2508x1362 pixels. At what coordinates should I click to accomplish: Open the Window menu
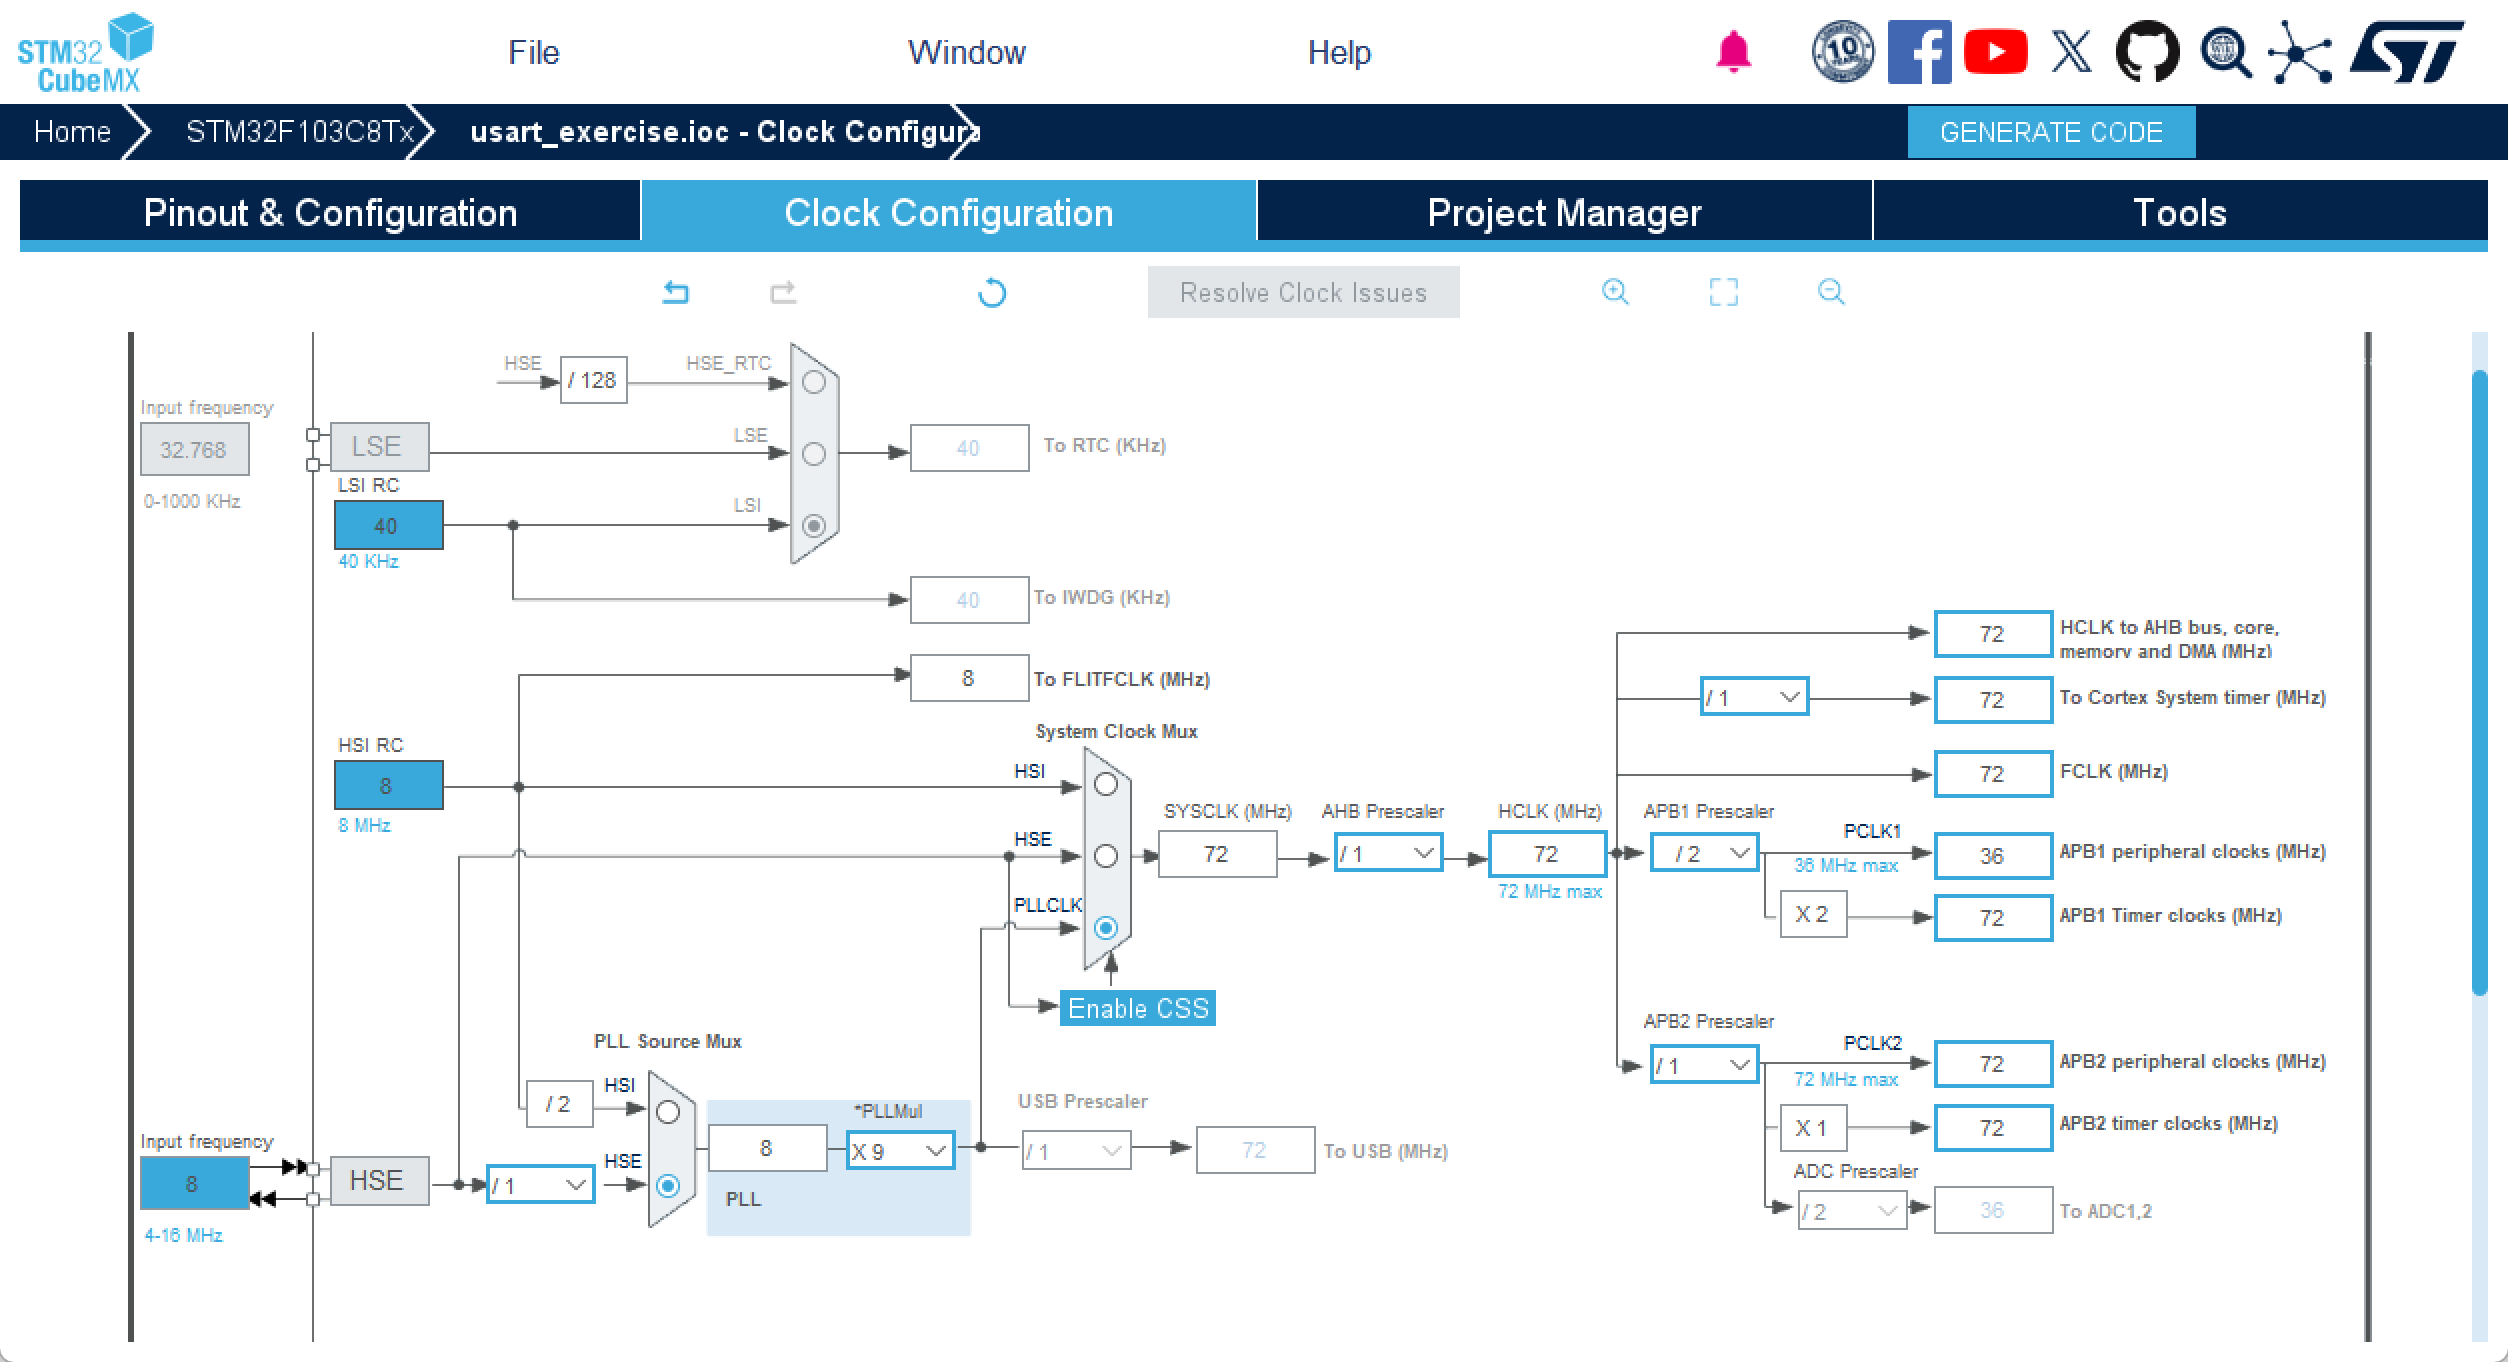pyautogui.click(x=966, y=52)
